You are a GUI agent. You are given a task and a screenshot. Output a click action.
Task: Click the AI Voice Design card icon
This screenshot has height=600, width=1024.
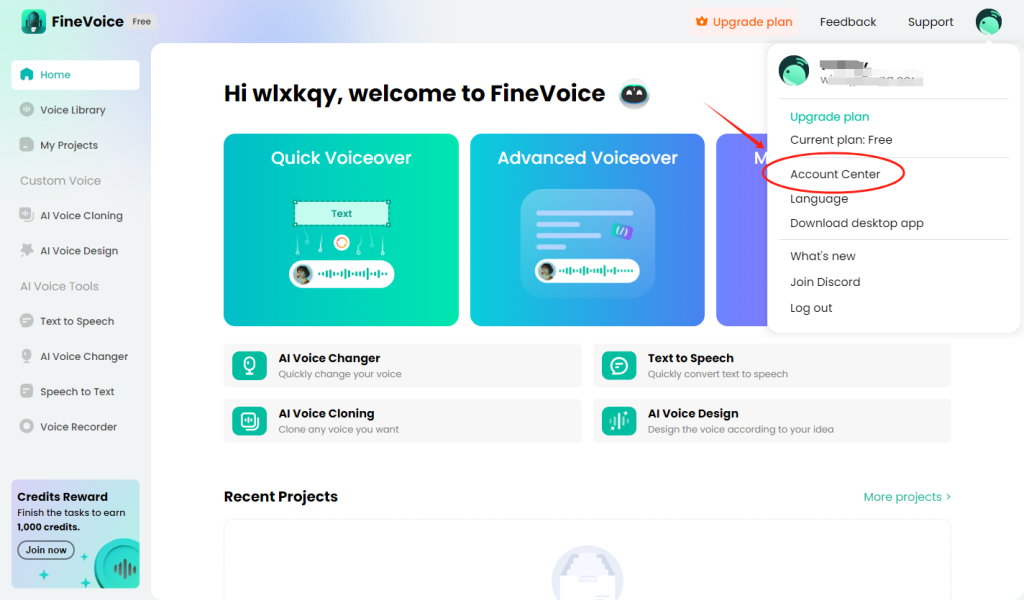tap(618, 421)
